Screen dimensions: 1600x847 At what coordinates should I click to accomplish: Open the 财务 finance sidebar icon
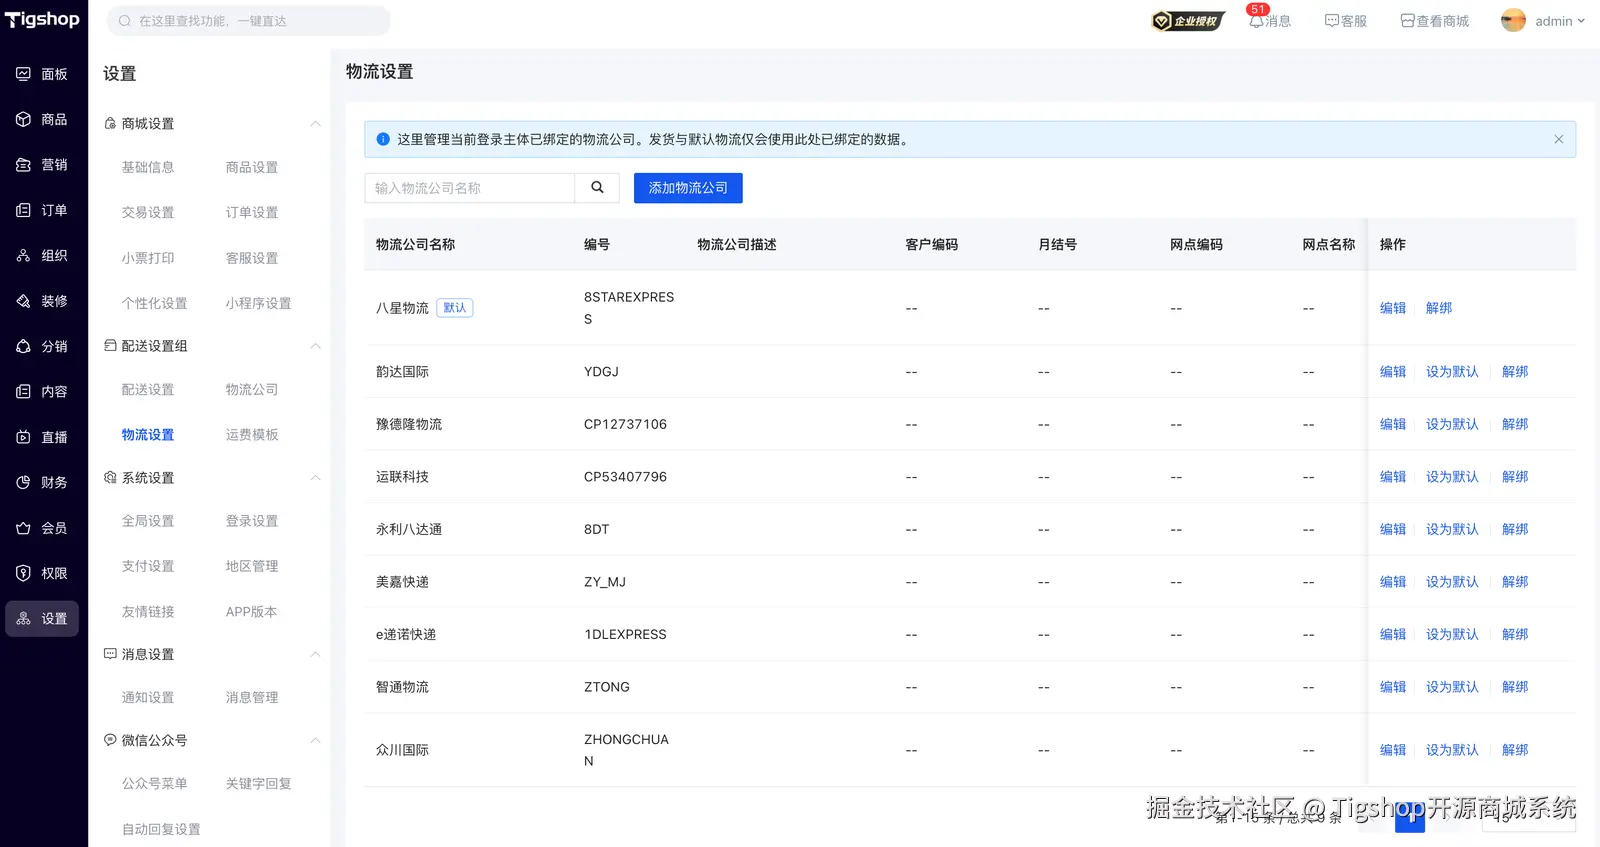[23, 482]
